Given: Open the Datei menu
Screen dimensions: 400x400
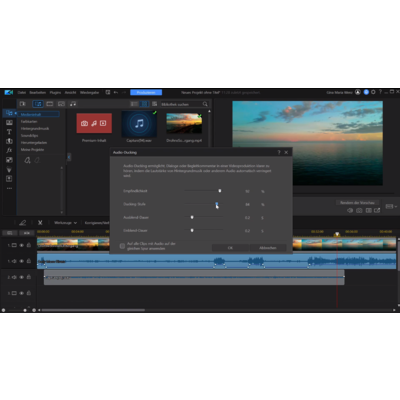Looking at the screenshot, I should [22, 92].
